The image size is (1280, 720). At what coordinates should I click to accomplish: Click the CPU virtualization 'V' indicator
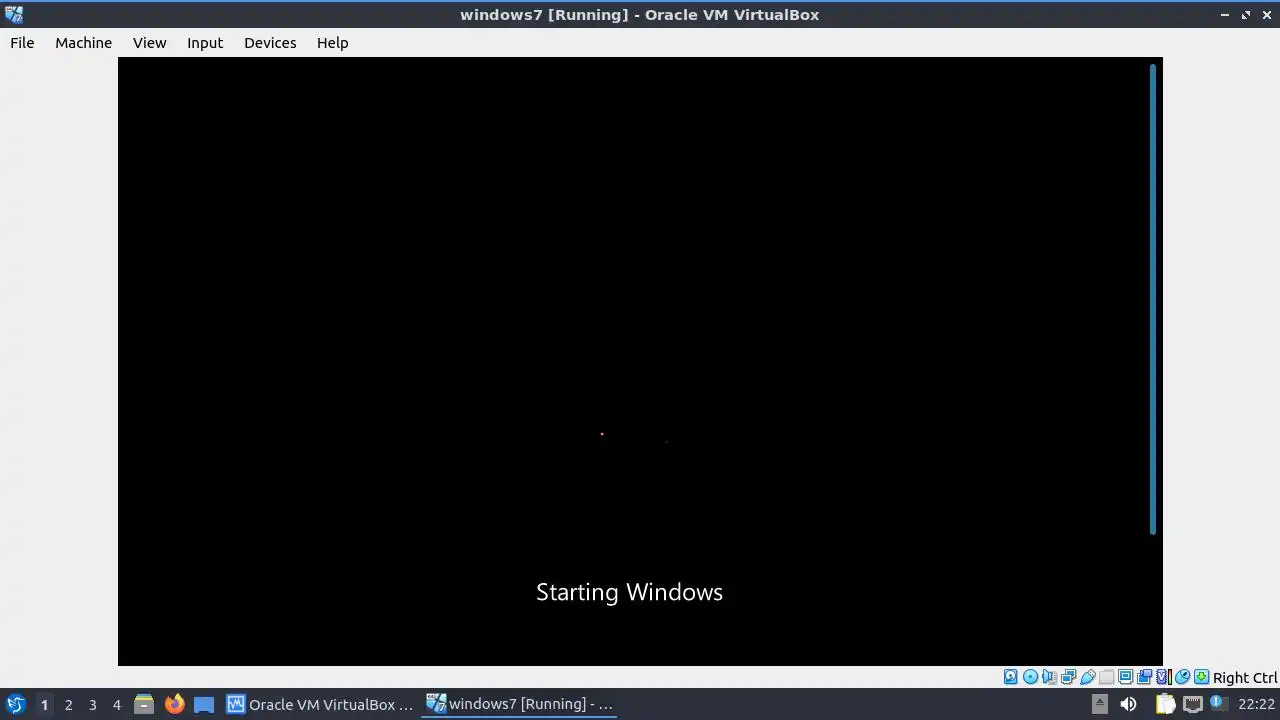[1163, 677]
